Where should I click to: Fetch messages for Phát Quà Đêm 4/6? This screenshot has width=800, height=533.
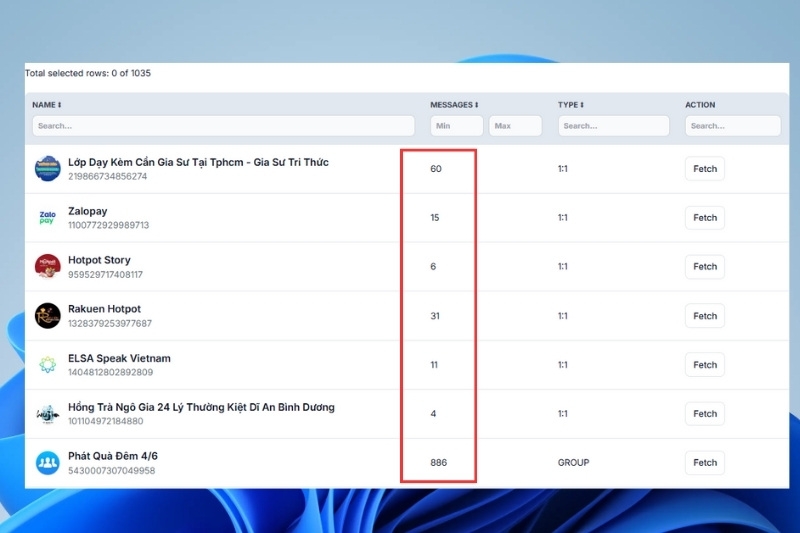705,463
